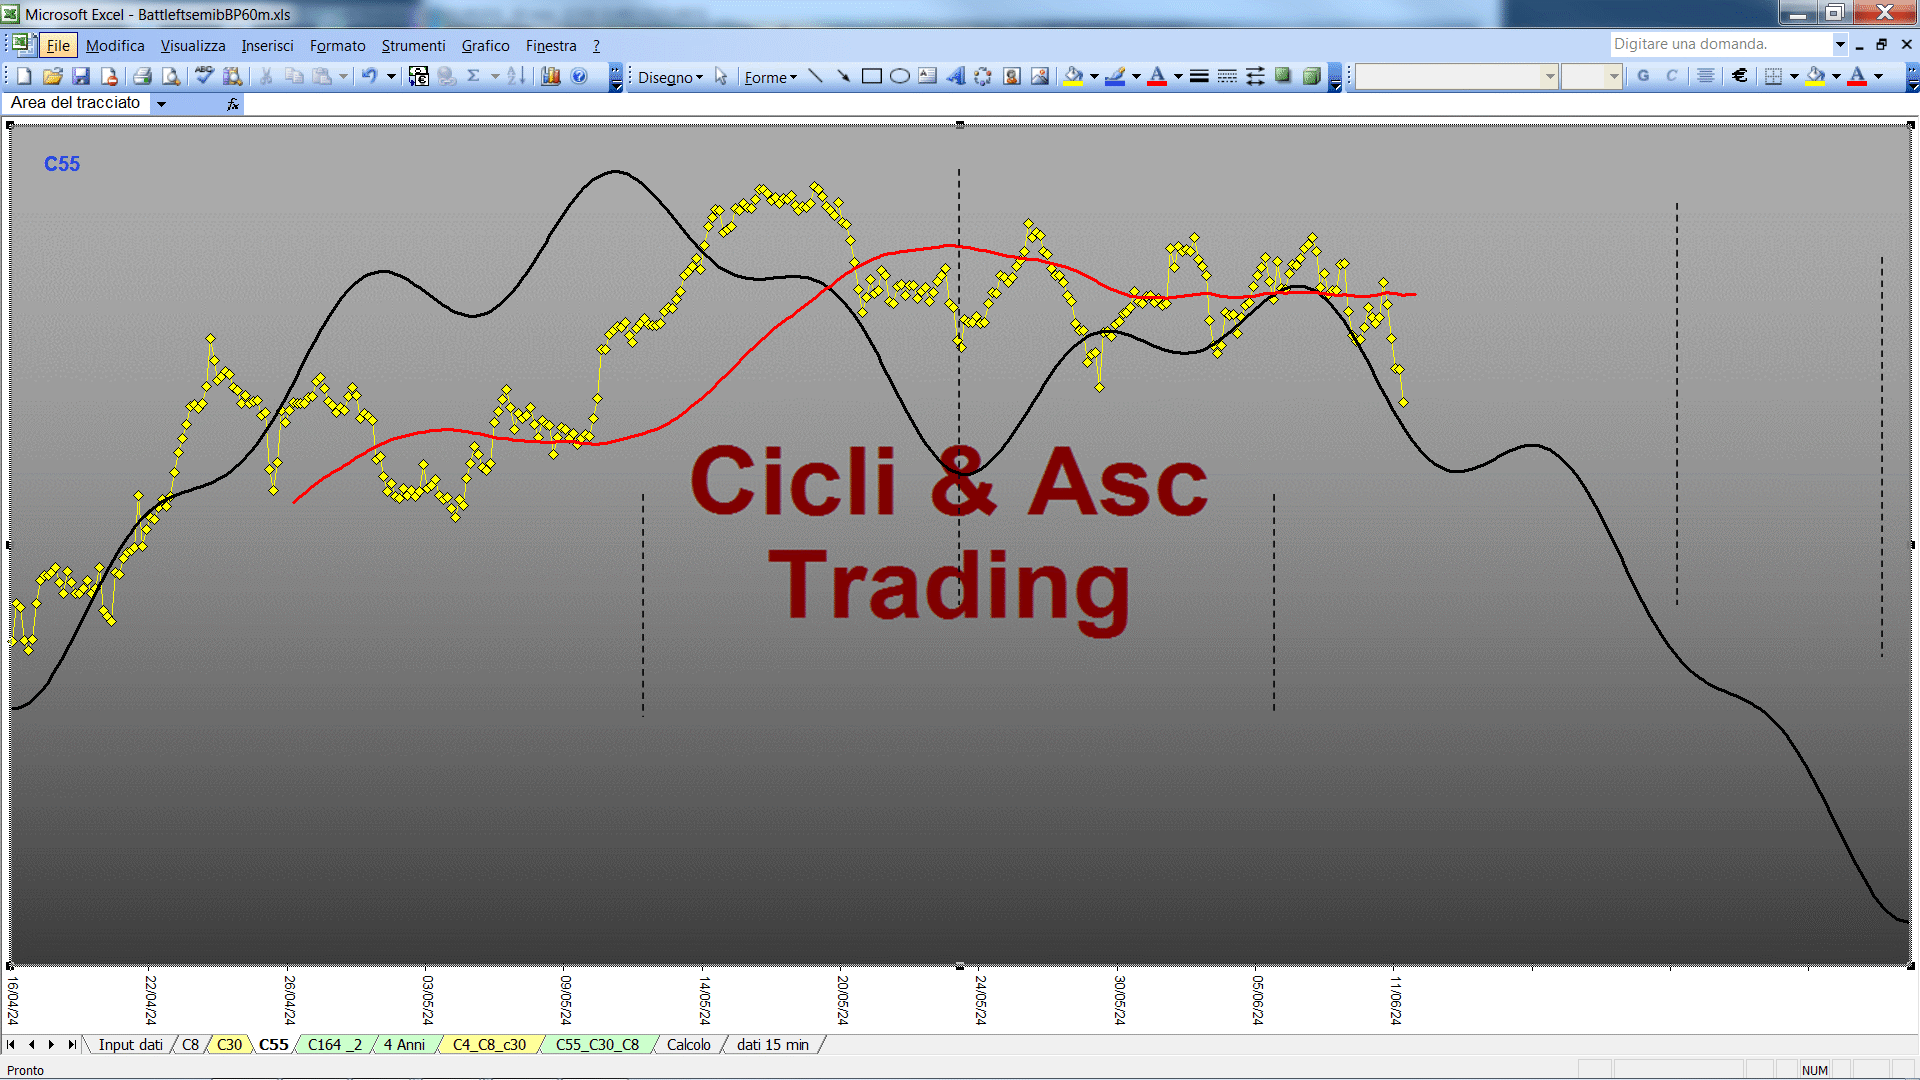The width and height of the screenshot is (1920, 1080).
Task: Select the Select Objects arrow tool
Action: click(x=721, y=77)
